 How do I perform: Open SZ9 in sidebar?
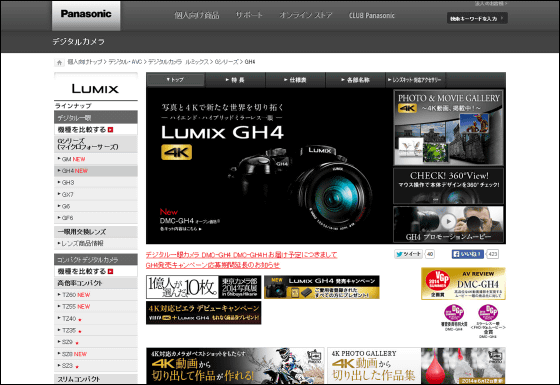click(95, 342)
